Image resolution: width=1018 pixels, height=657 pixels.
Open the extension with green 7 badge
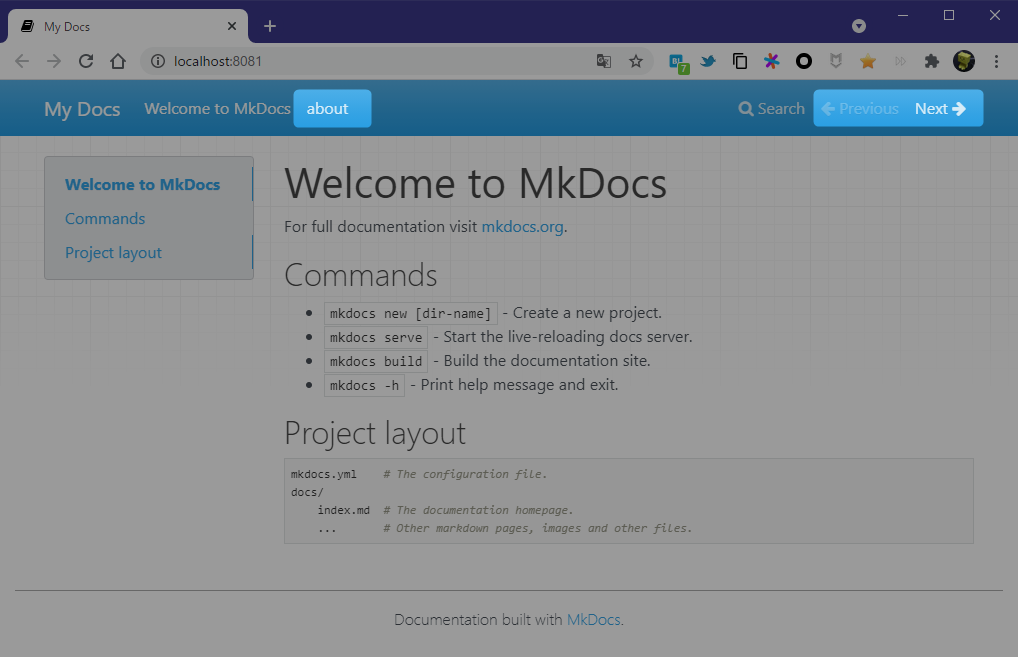[678, 63]
